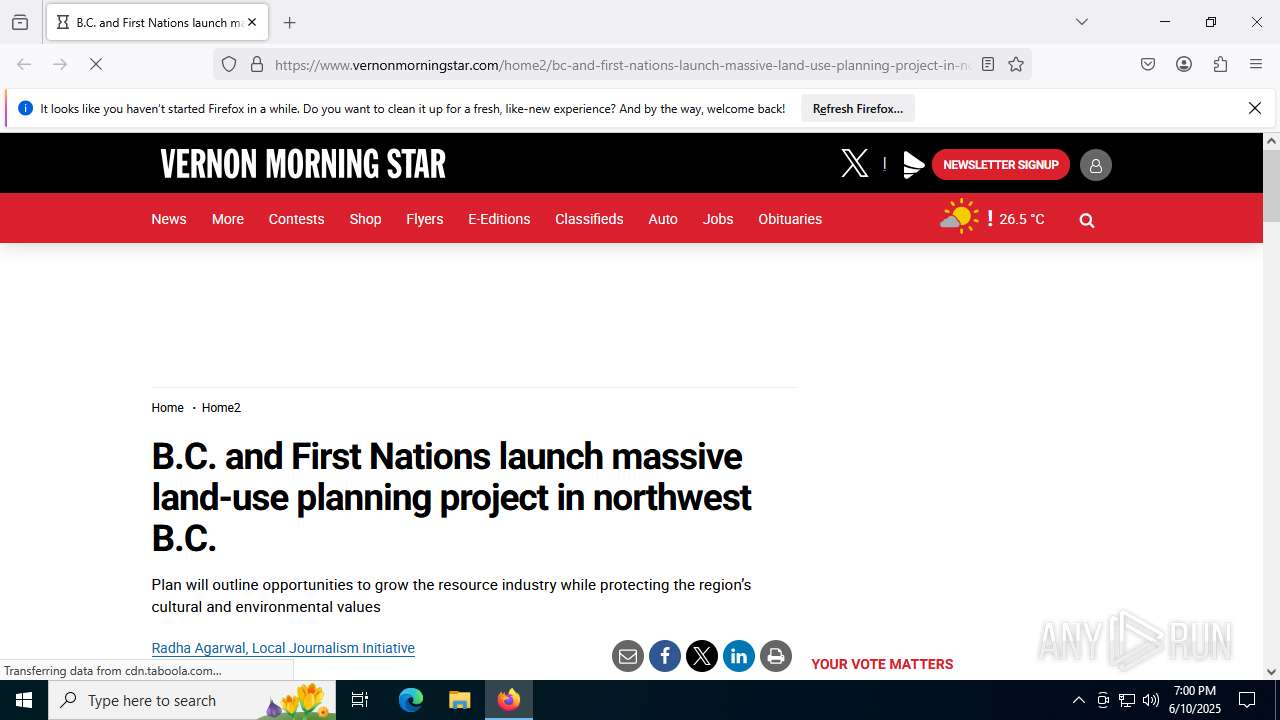
Task: Go back to the previous page
Action: click(24, 64)
